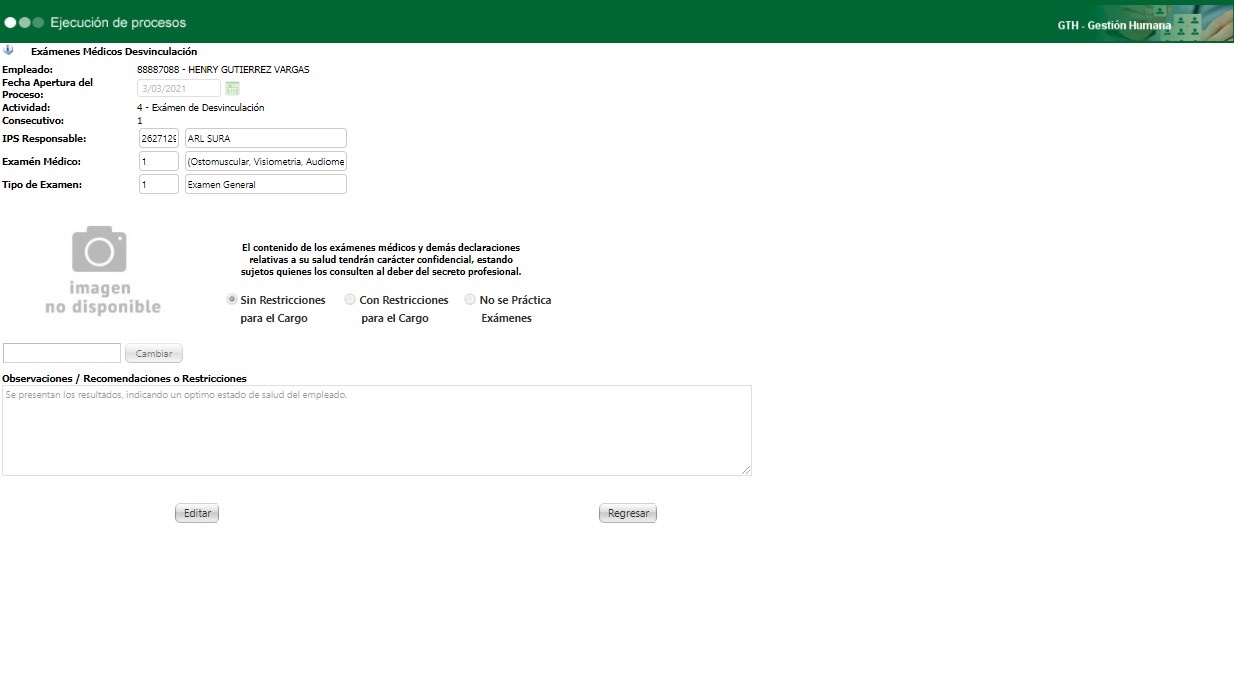Viewport: 1234px width, 698px height.
Task: Click the Fecha Apertura date field
Action: (179, 88)
